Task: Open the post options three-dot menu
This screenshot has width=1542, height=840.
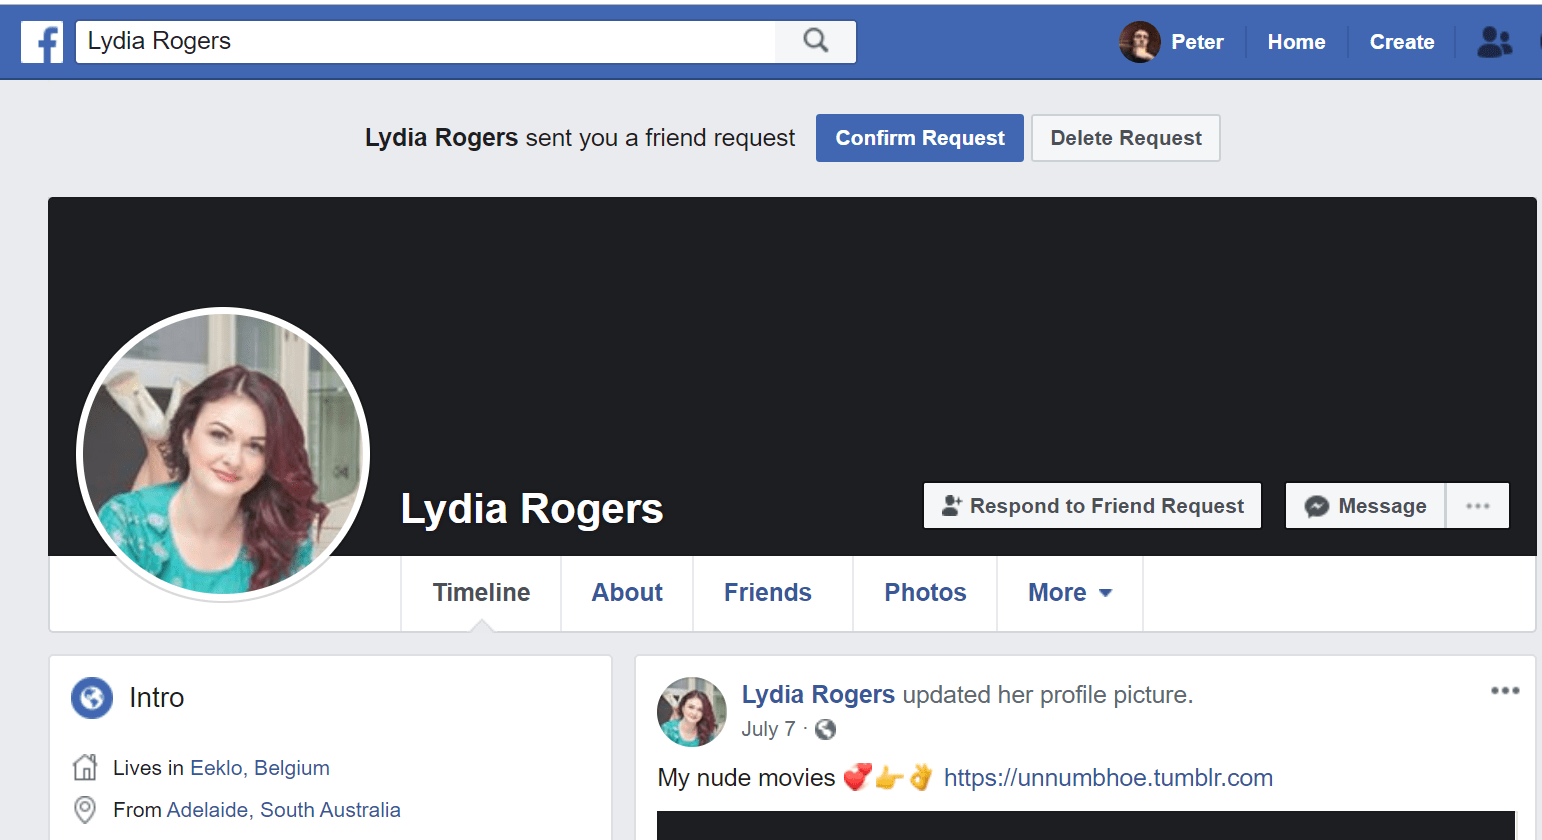Action: point(1504,691)
